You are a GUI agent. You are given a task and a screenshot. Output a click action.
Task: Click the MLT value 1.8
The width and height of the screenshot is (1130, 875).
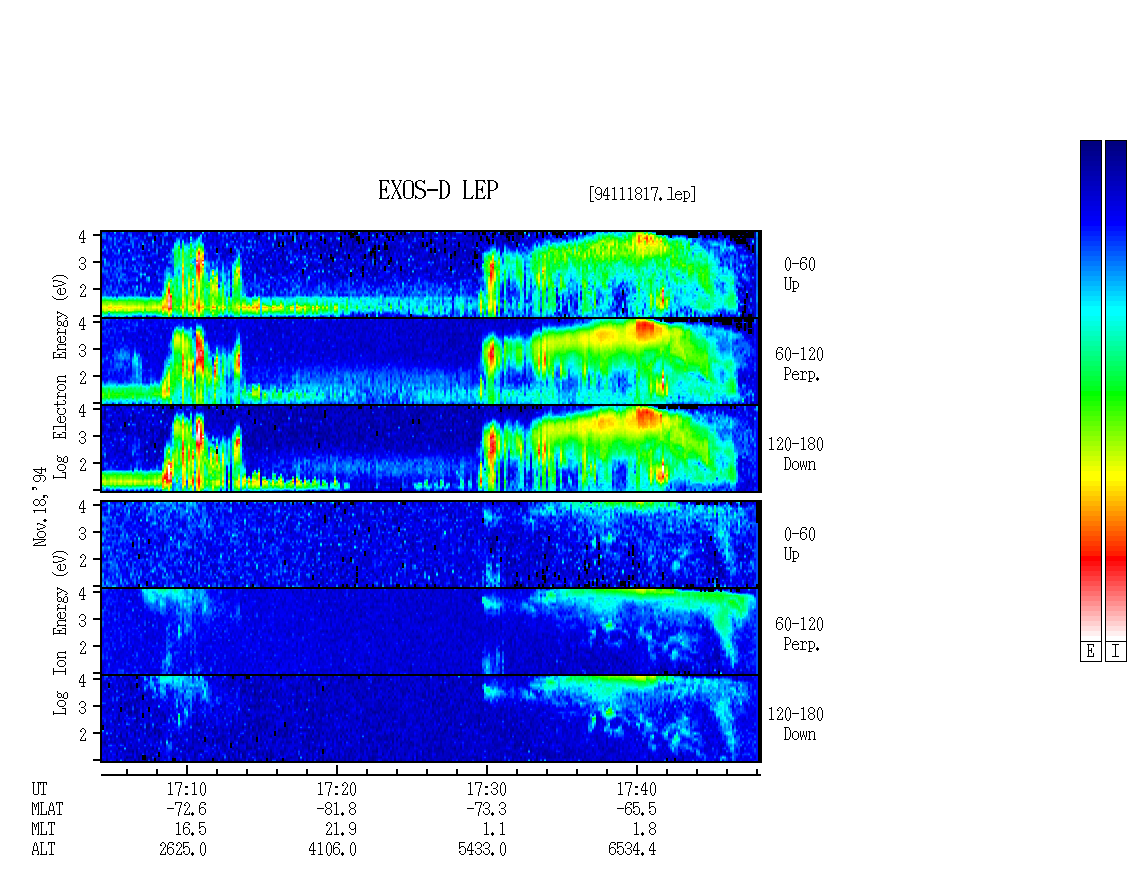(644, 830)
